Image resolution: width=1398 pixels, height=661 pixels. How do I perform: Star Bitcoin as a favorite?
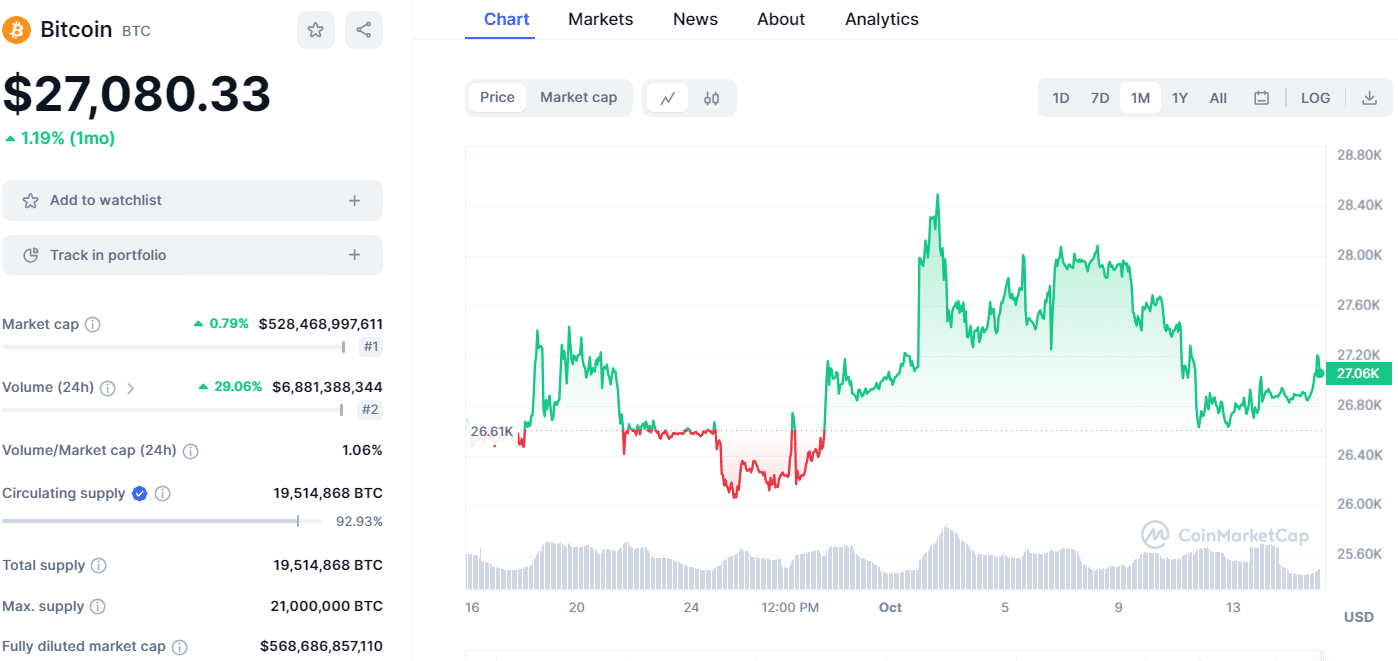(316, 30)
